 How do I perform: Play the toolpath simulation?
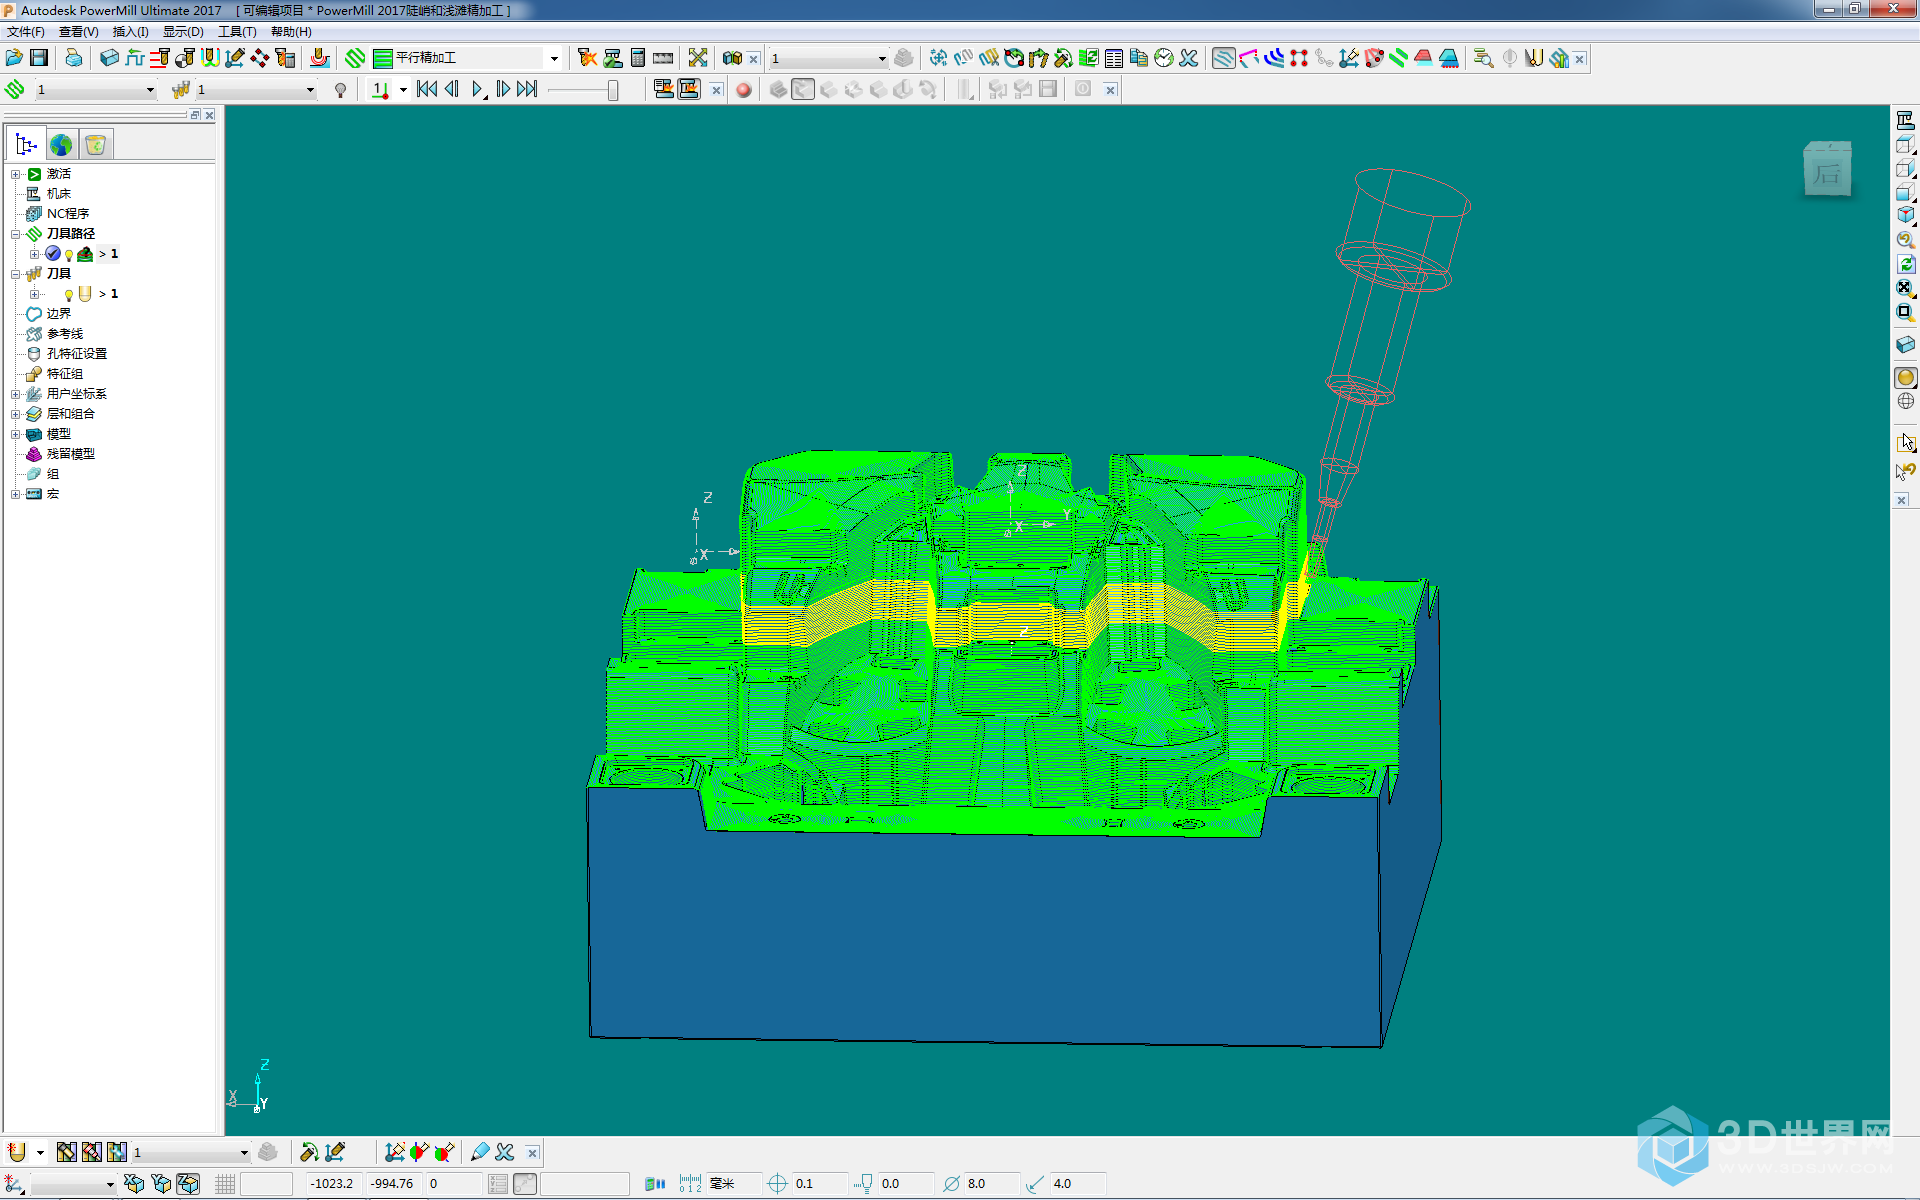[x=478, y=90]
